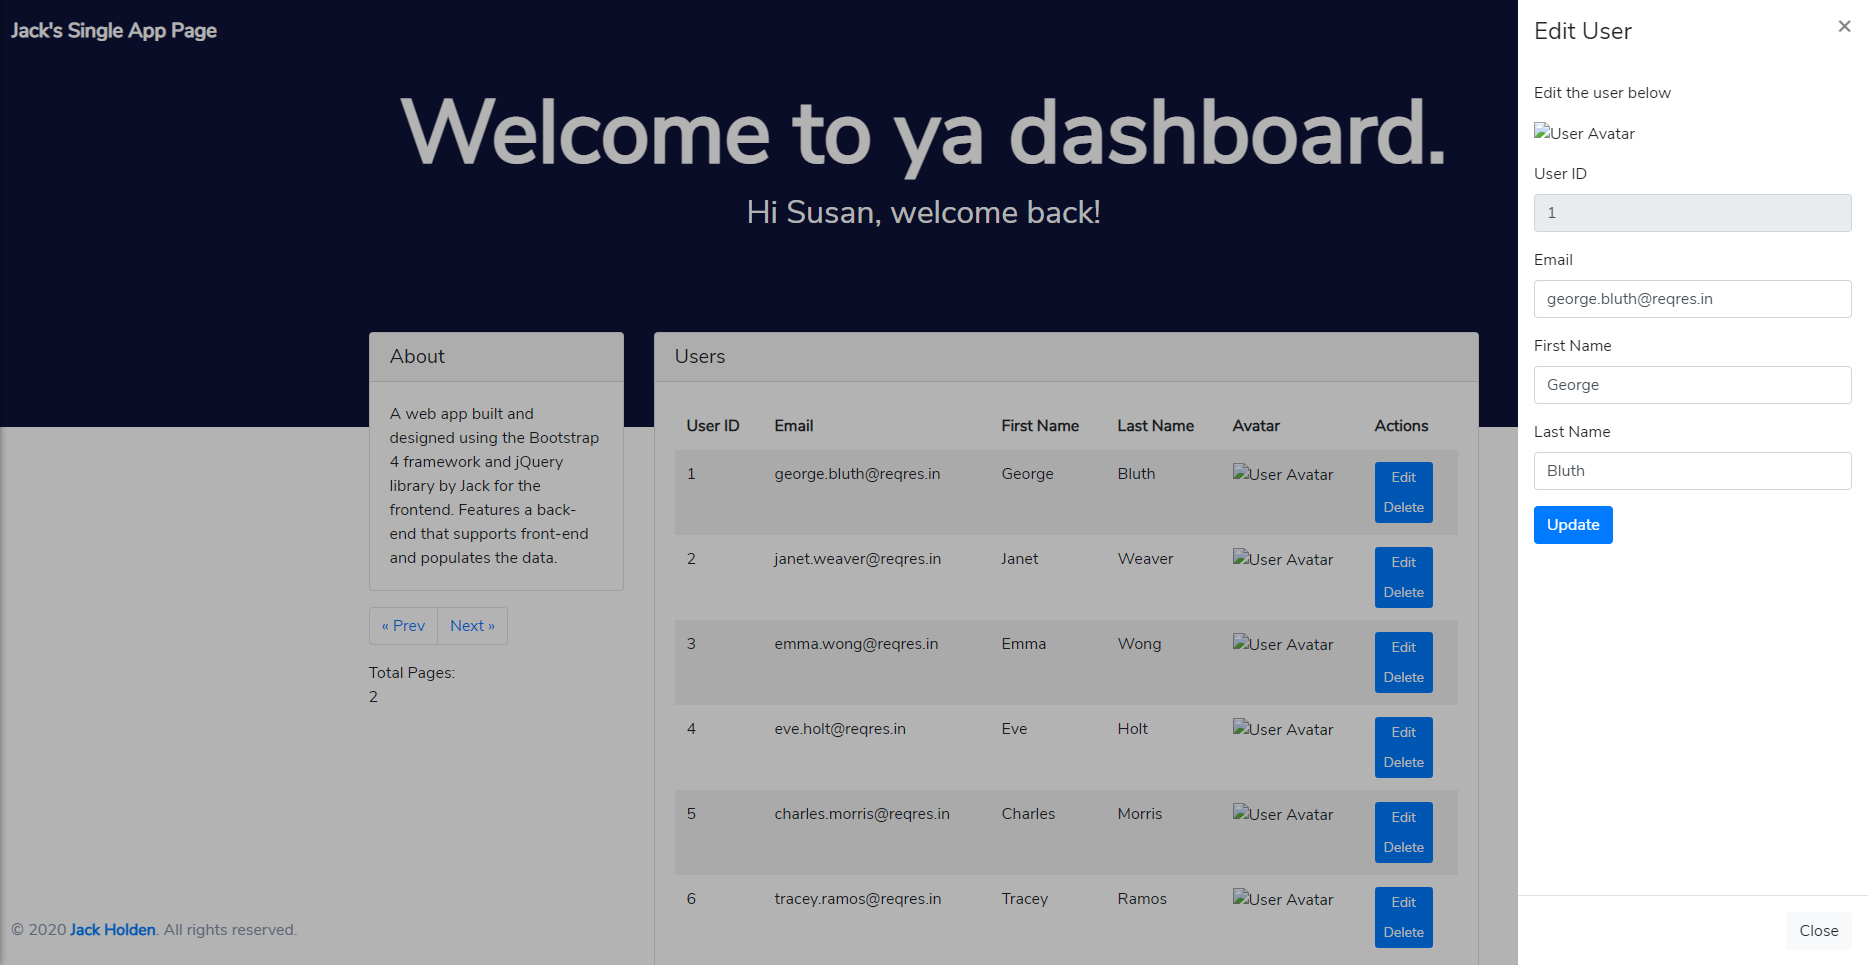This screenshot has width=1868, height=965.
Task: Click into the Email field showing george.bluth@reqres.in
Action: (1692, 298)
